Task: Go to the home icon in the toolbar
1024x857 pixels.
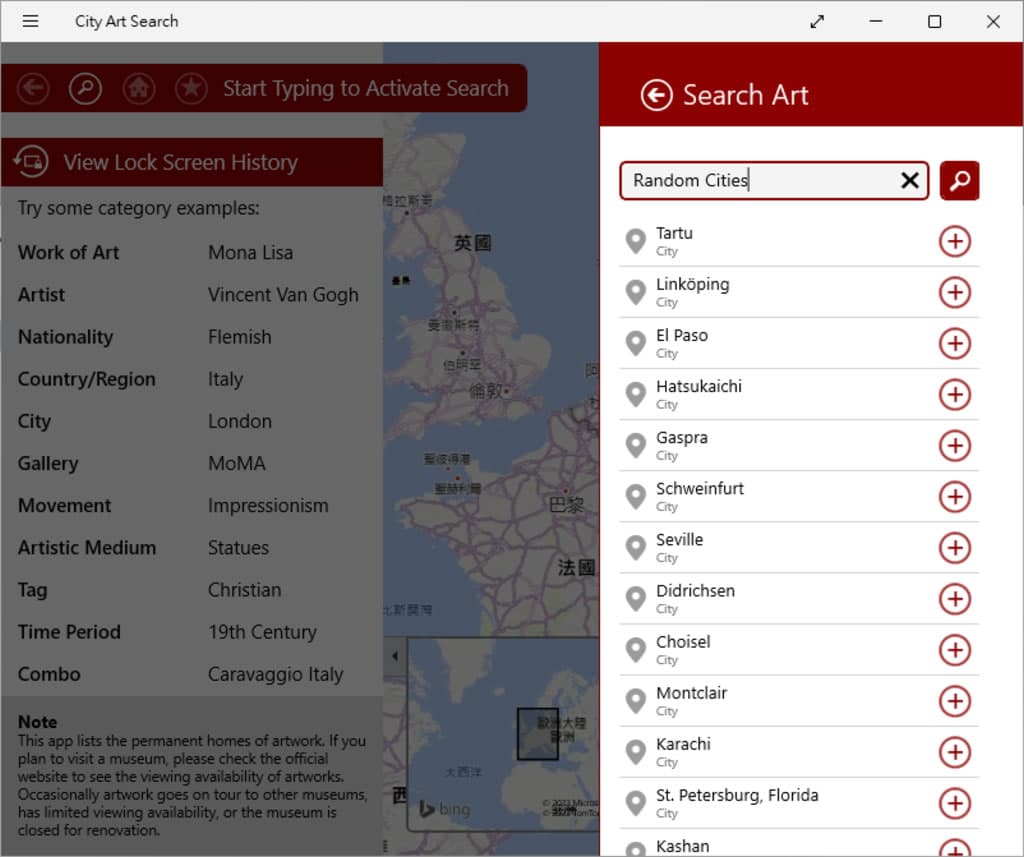Action: click(x=138, y=88)
